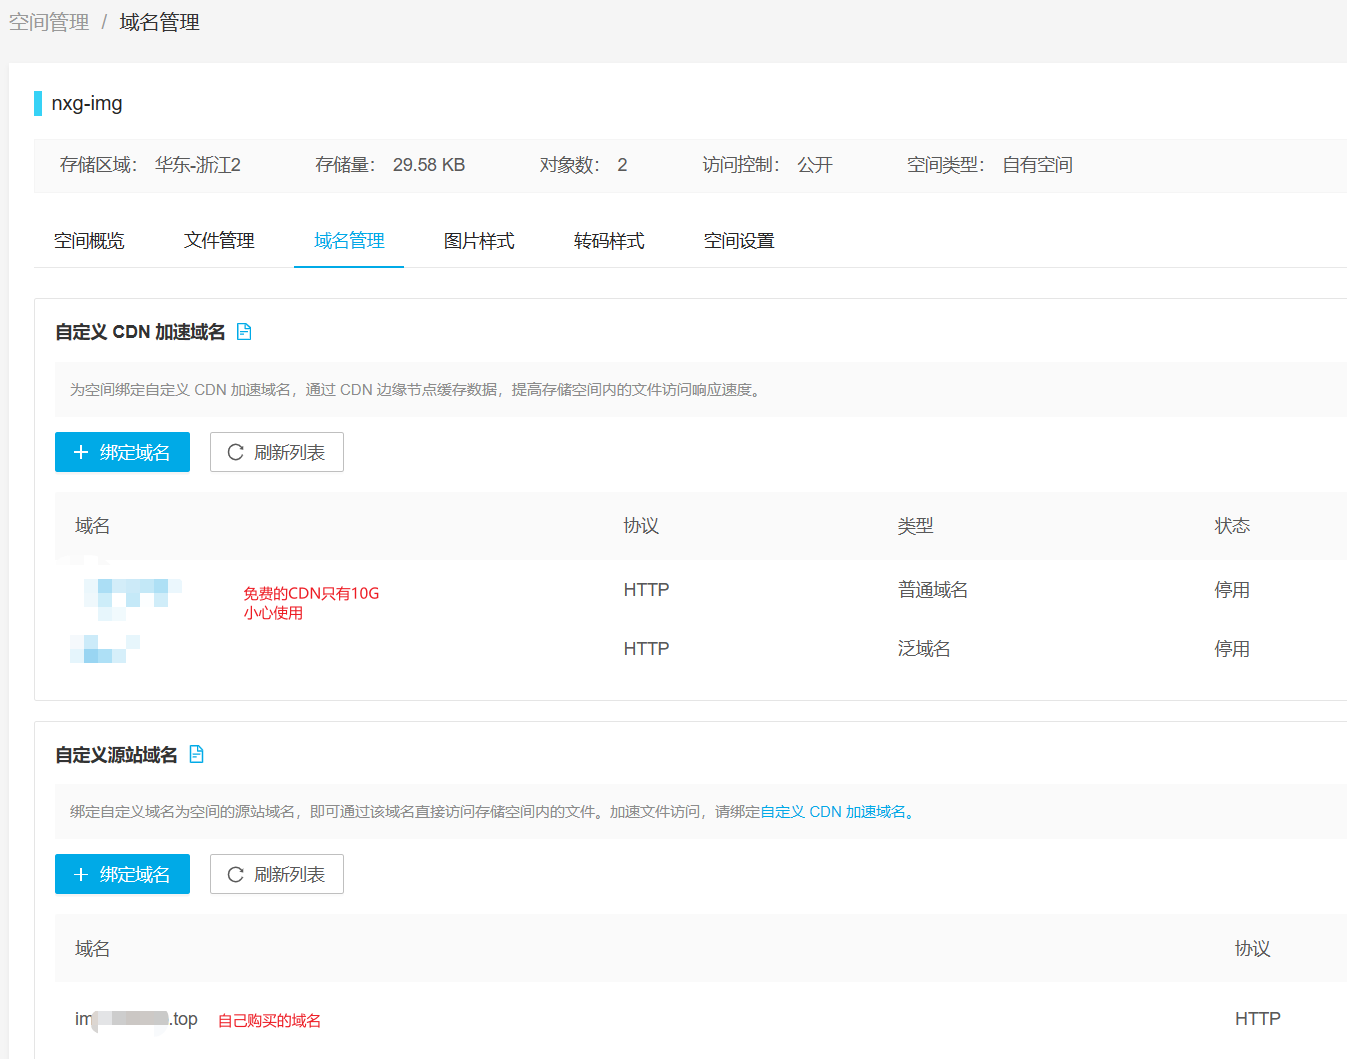Switch to the 空间设置 tab

(x=739, y=241)
